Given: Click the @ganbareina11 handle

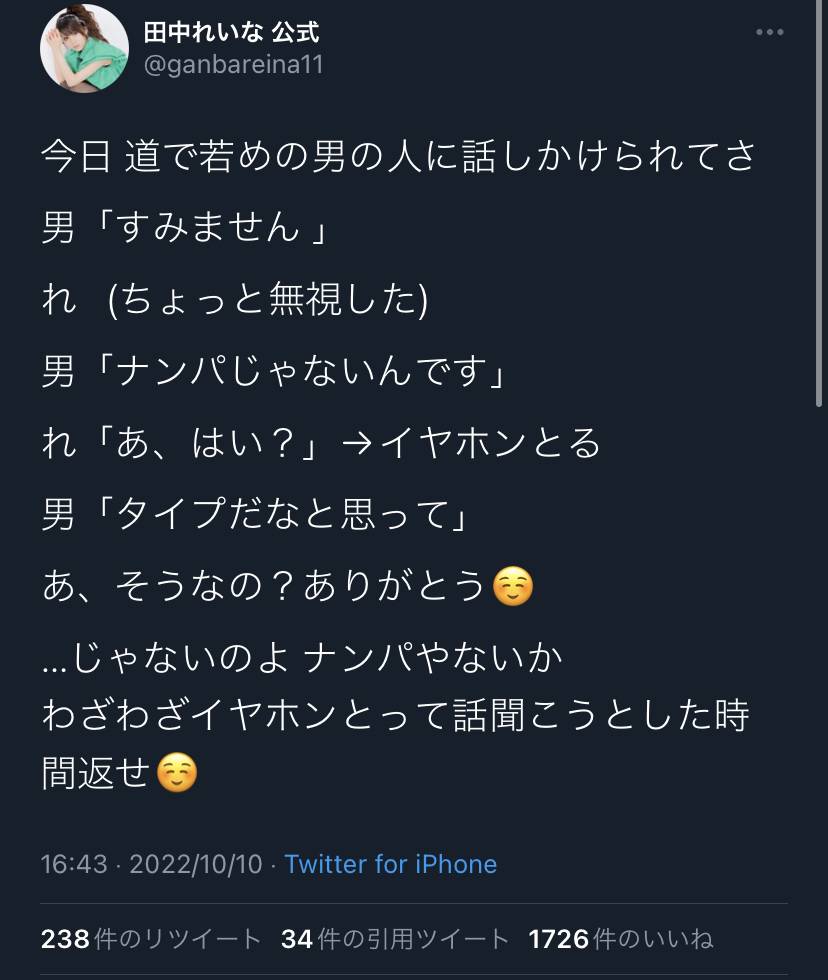Looking at the screenshot, I should pos(233,65).
